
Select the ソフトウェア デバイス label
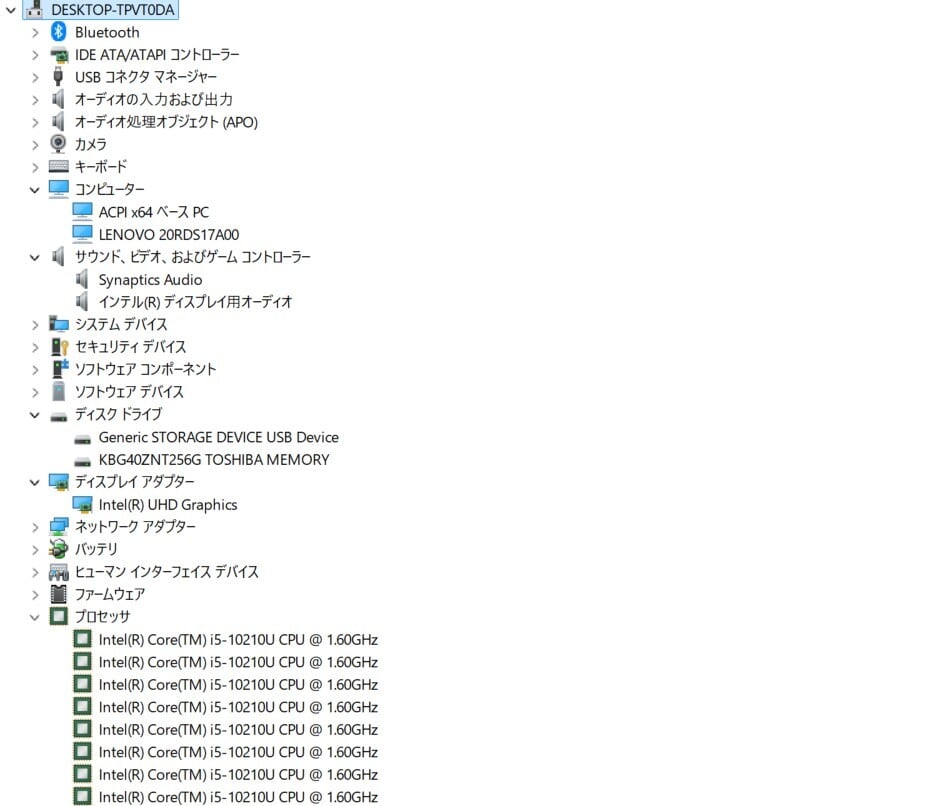pyautogui.click(x=129, y=392)
